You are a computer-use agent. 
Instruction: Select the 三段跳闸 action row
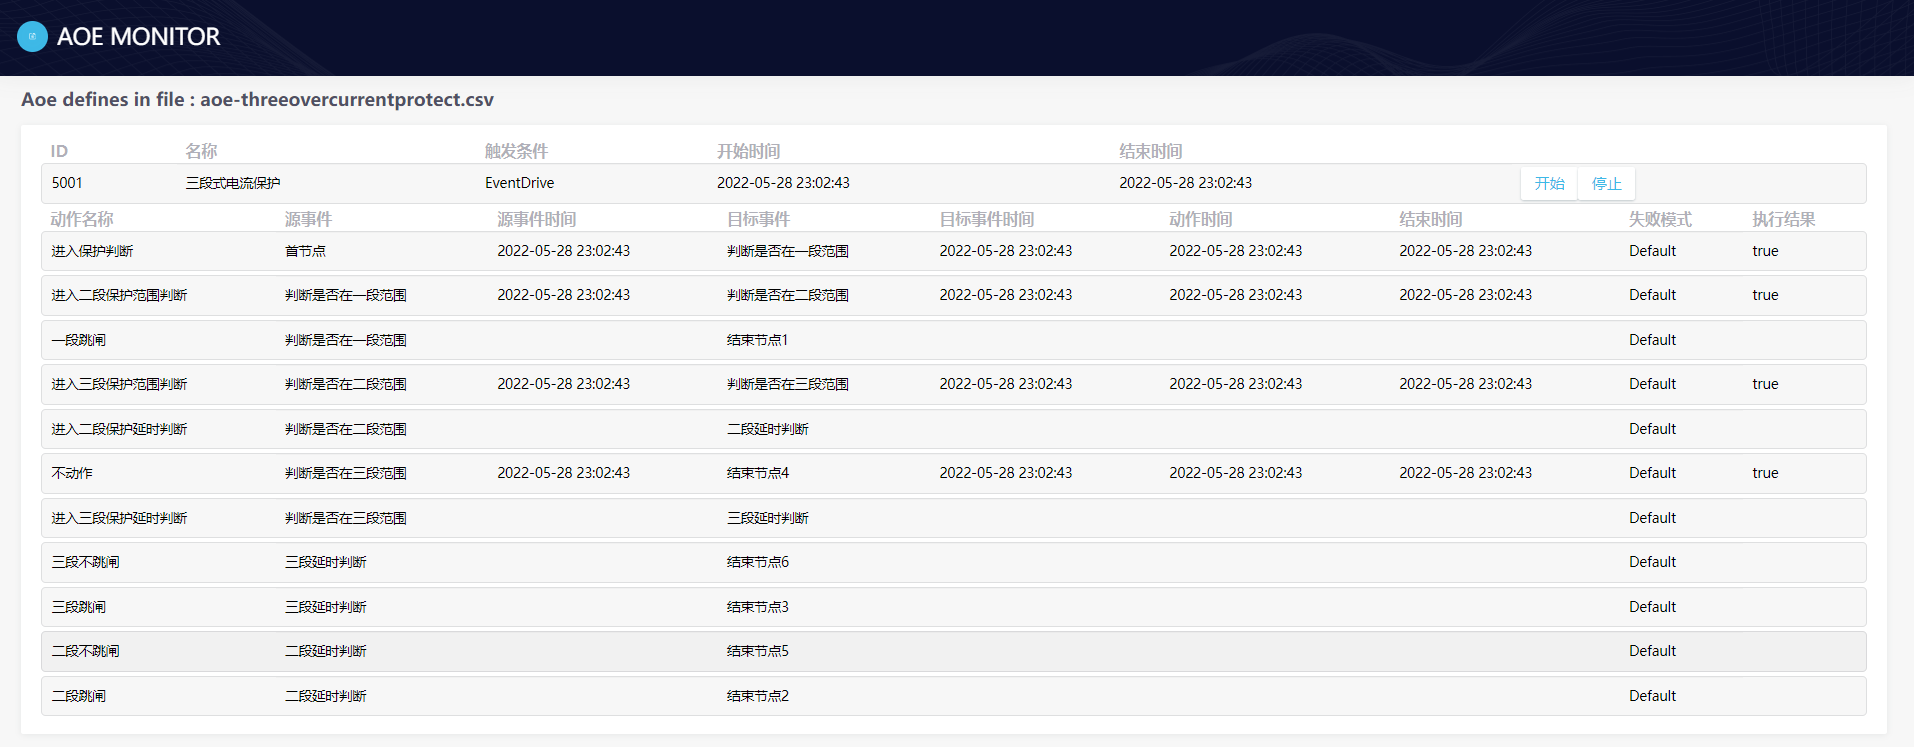click(953, 607)
